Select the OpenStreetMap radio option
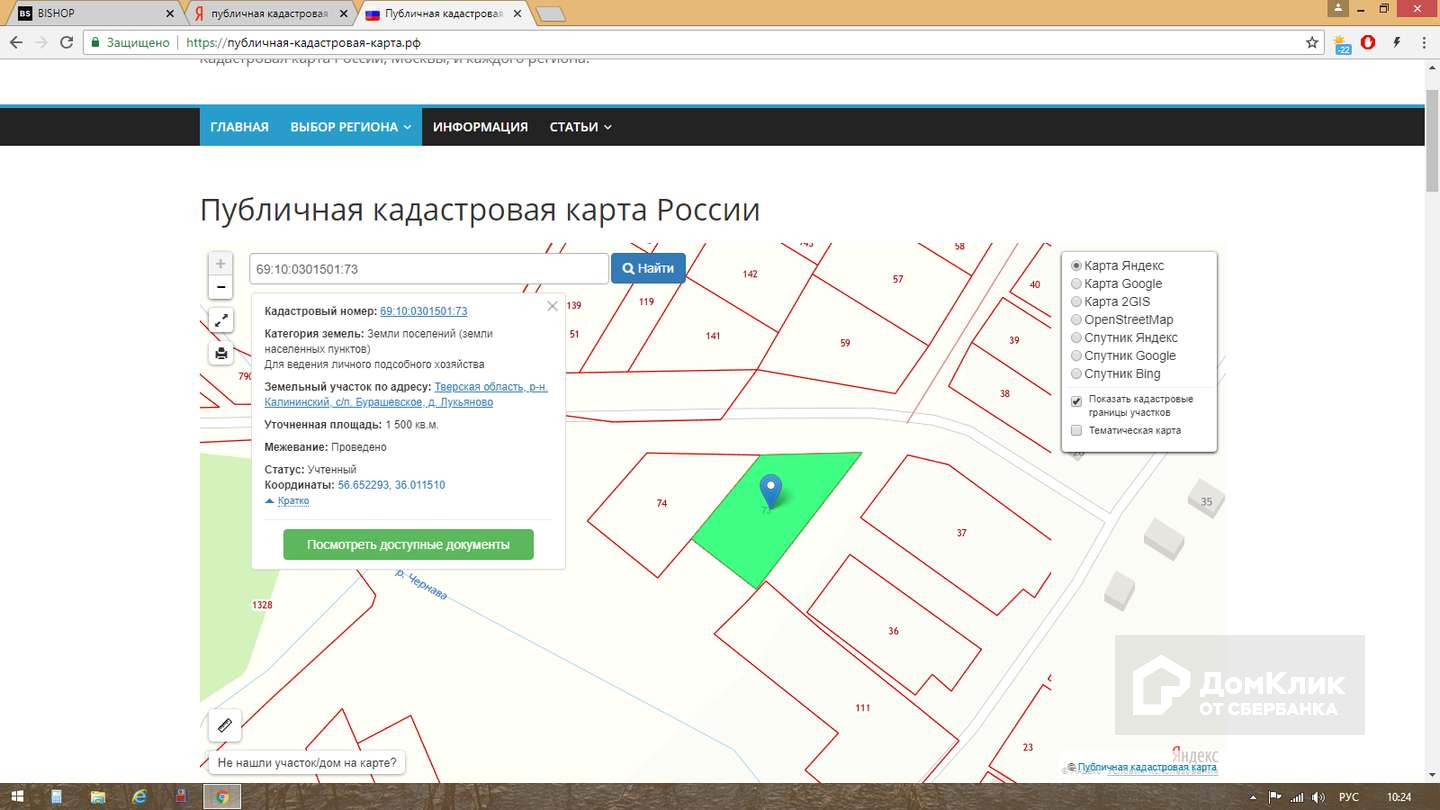1440x810 pixels. (1077, 320)
